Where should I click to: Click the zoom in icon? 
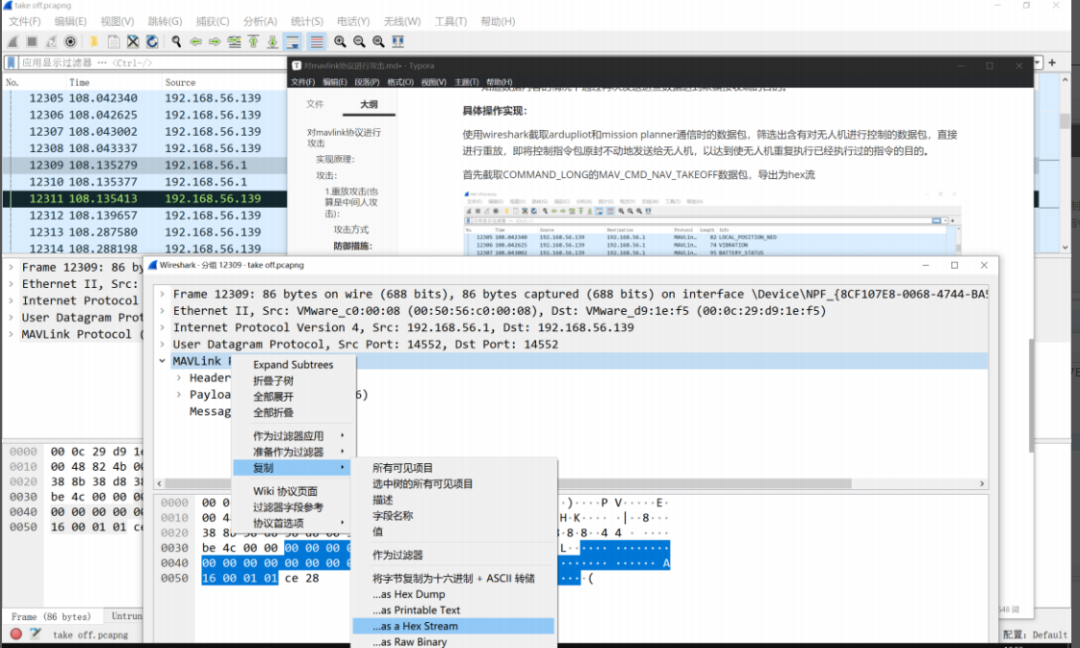(x=340, y=42)
